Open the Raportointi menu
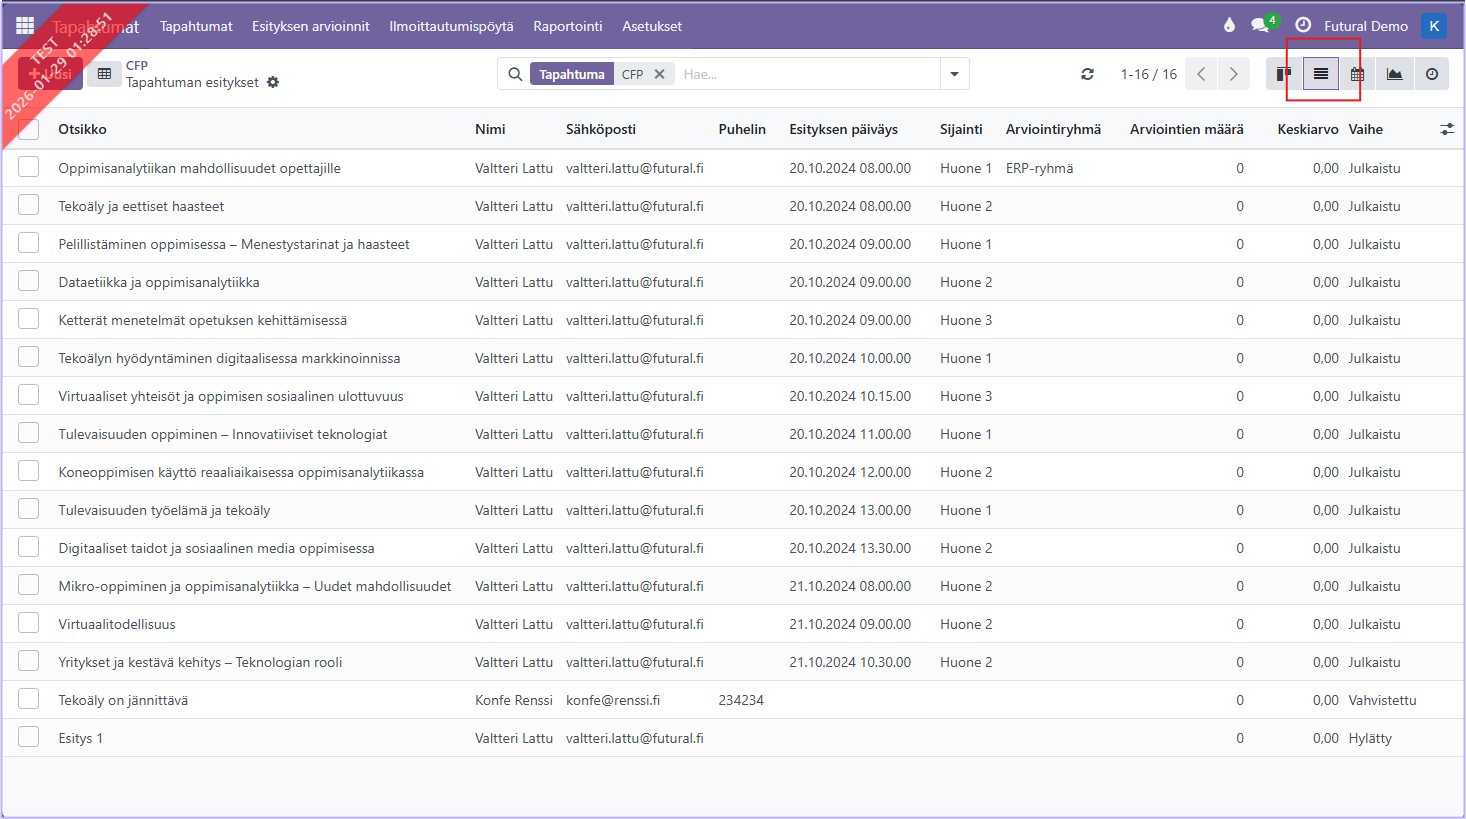Screen dimensions: 1466x819 tap(567, 26)
